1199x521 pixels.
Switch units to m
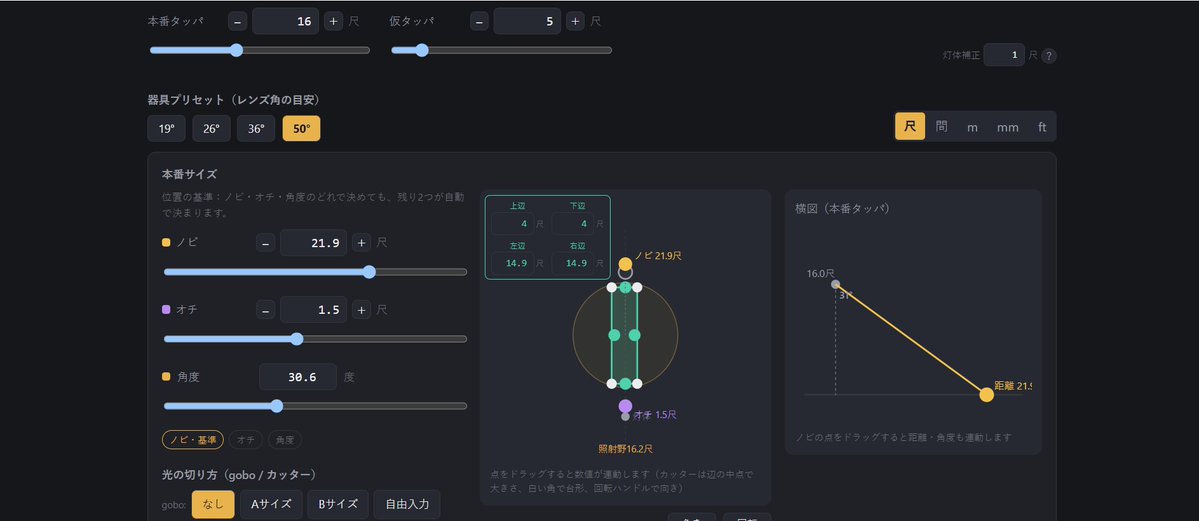click(973, 127)
